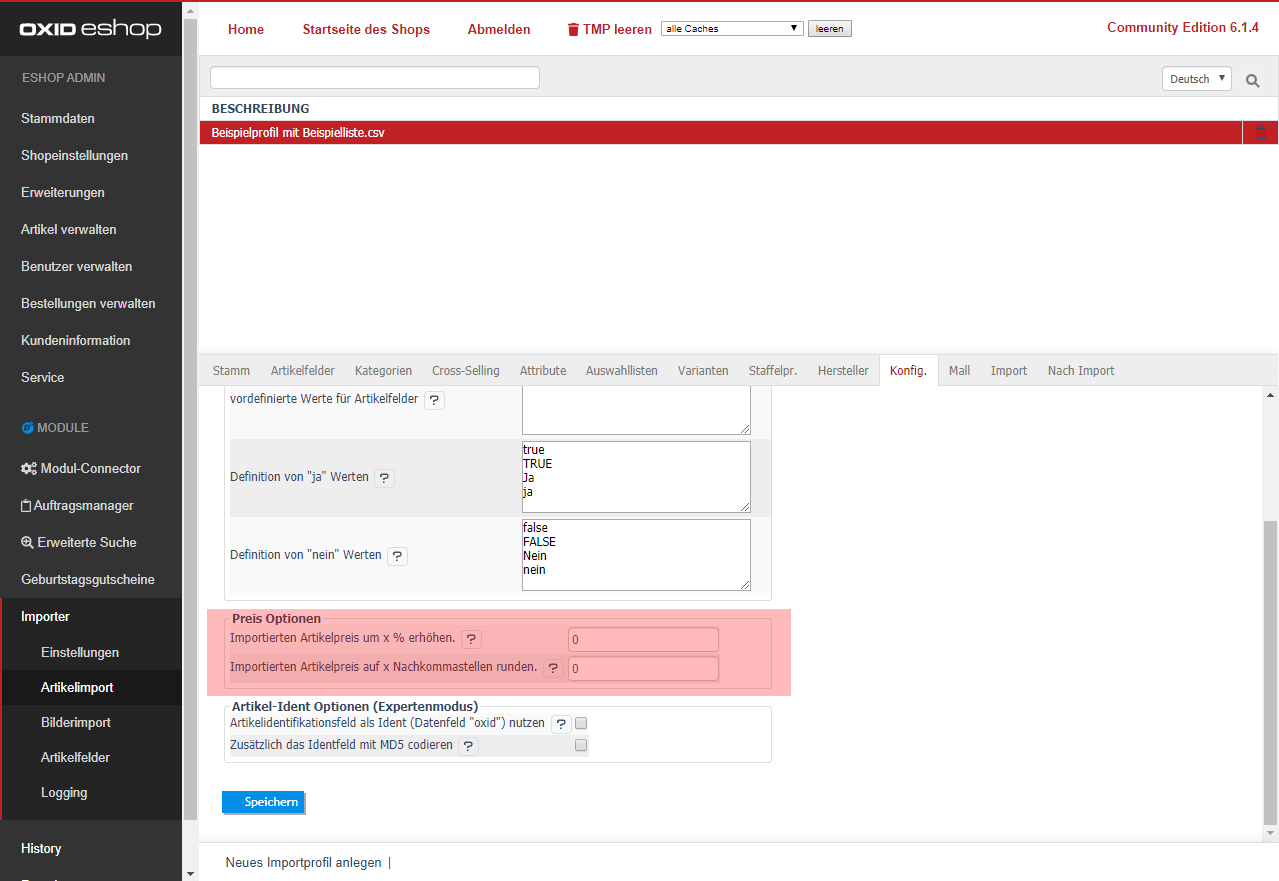
Task: Toggle Identfeld mit MD5 codieren checkbox
Action: (581, 745)
